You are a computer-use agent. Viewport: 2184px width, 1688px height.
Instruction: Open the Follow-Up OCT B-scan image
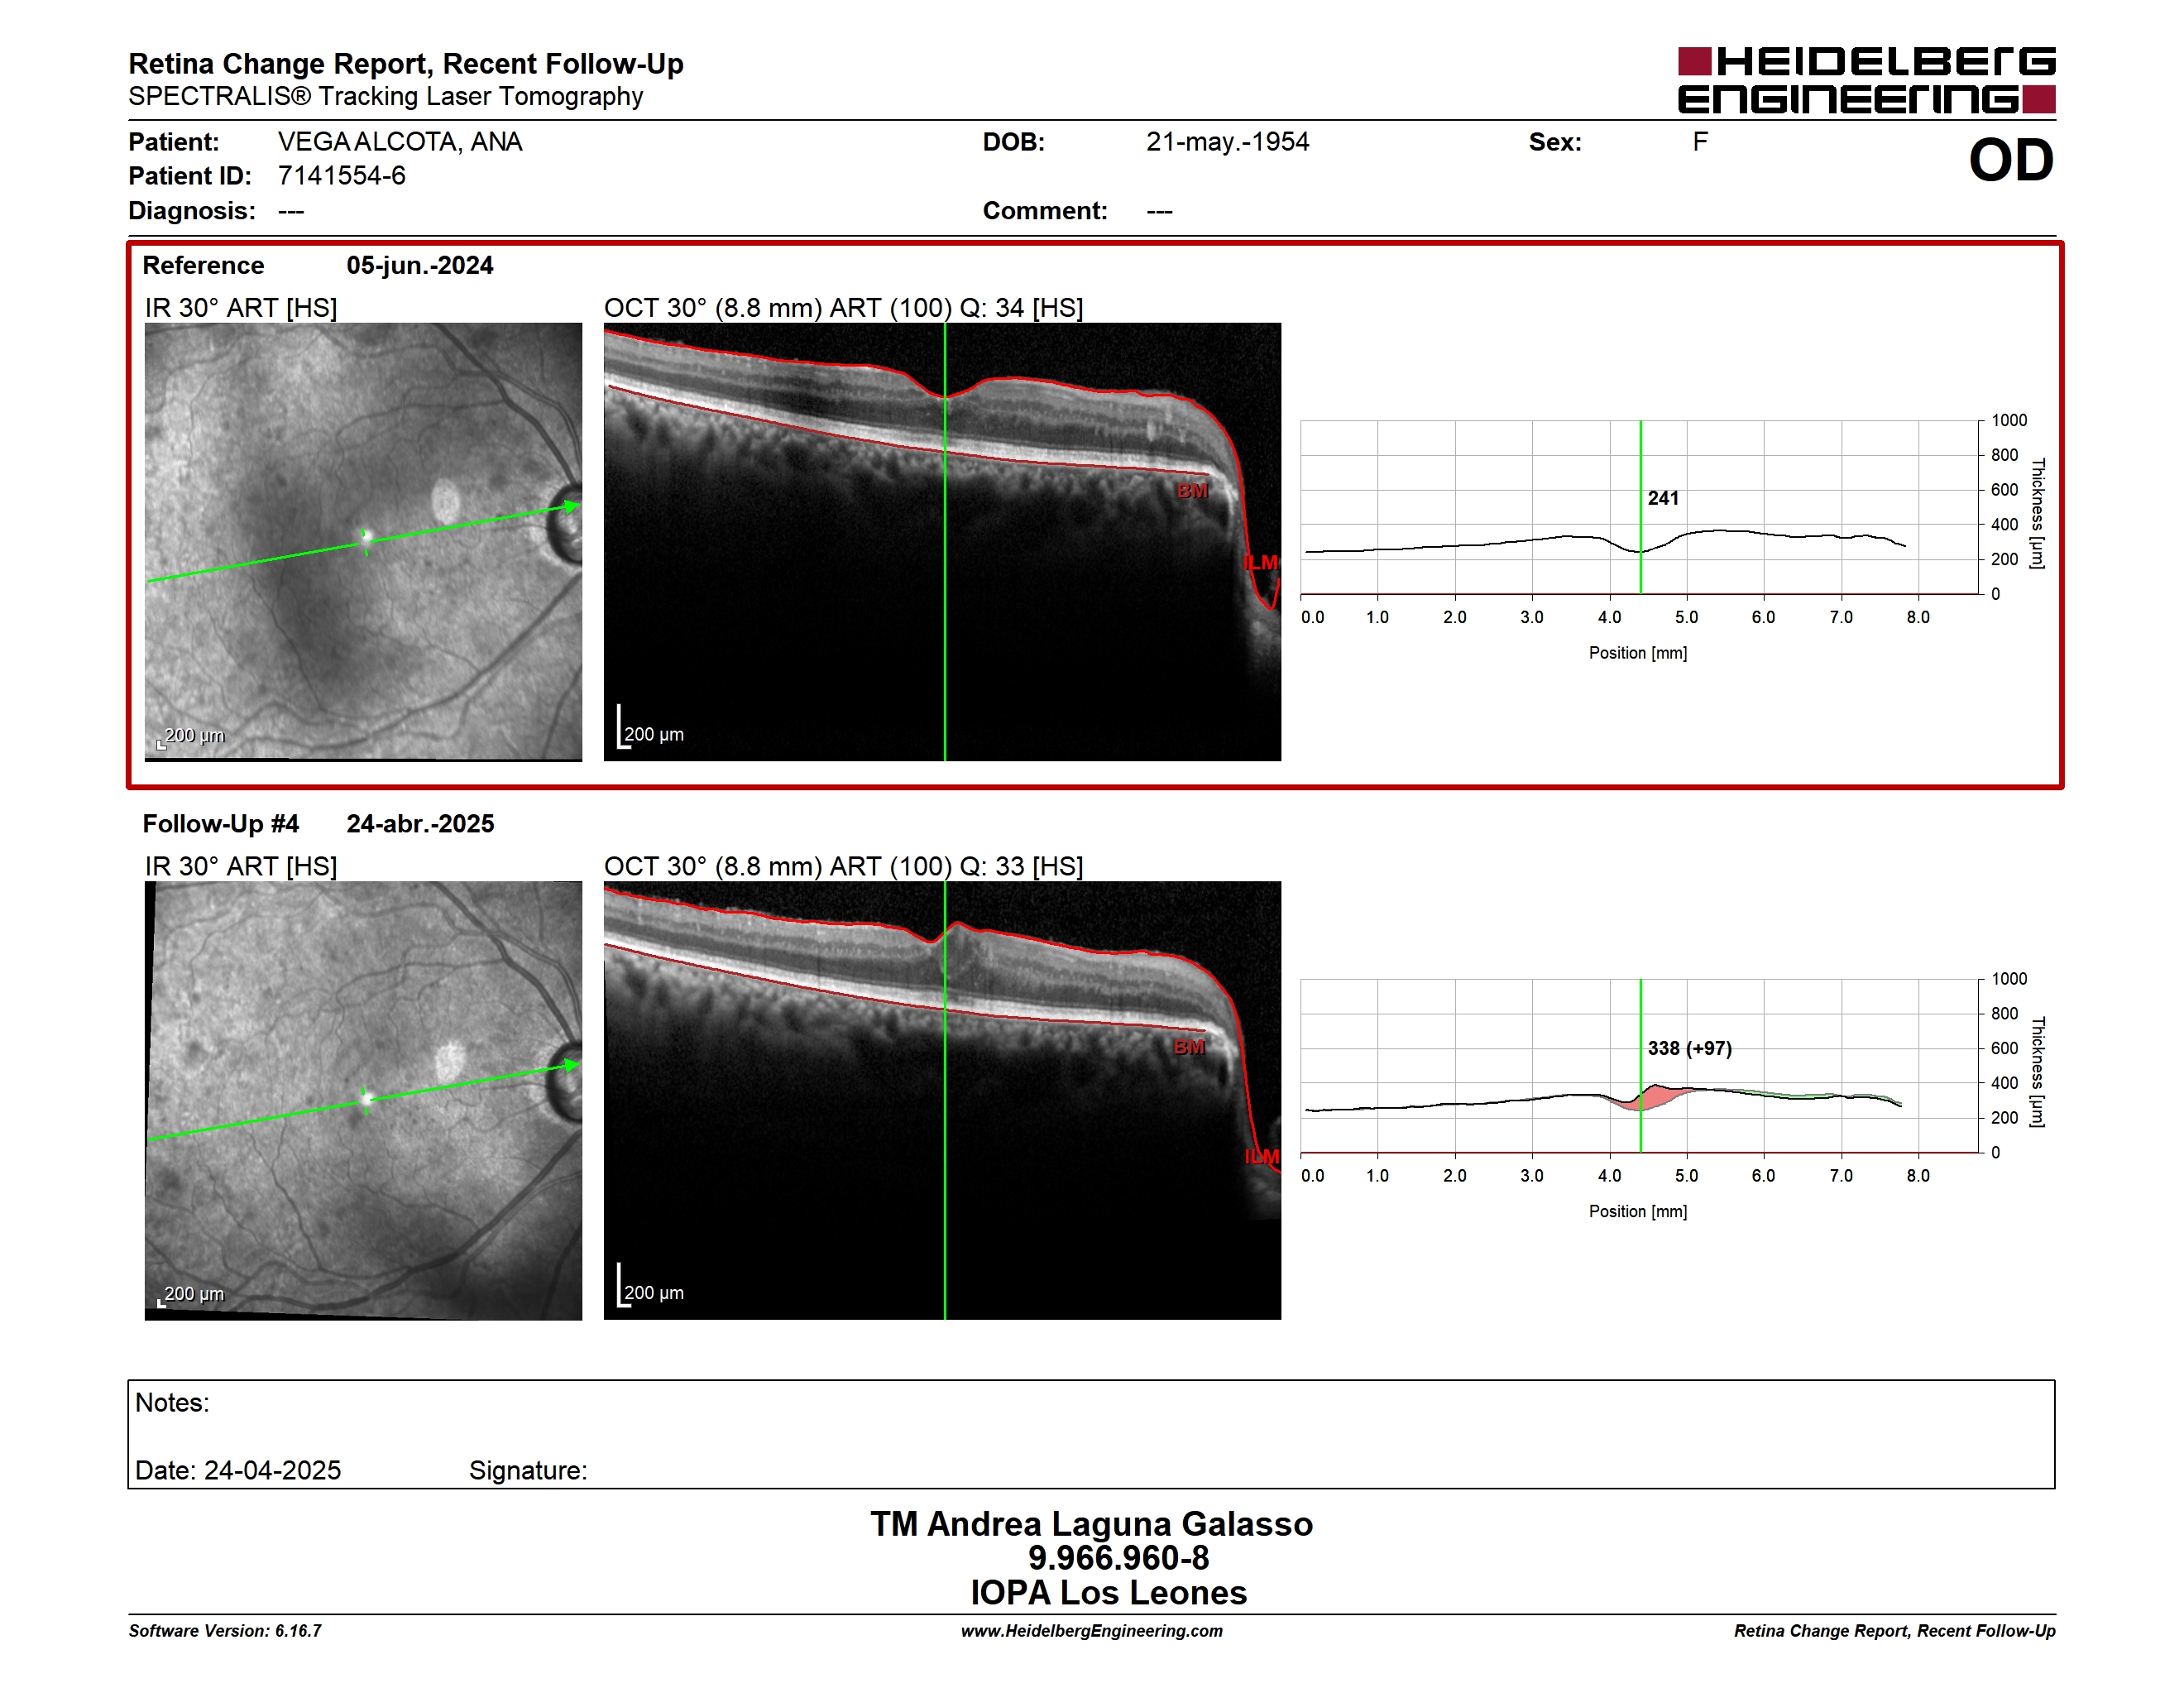[x=942, y=1100]
